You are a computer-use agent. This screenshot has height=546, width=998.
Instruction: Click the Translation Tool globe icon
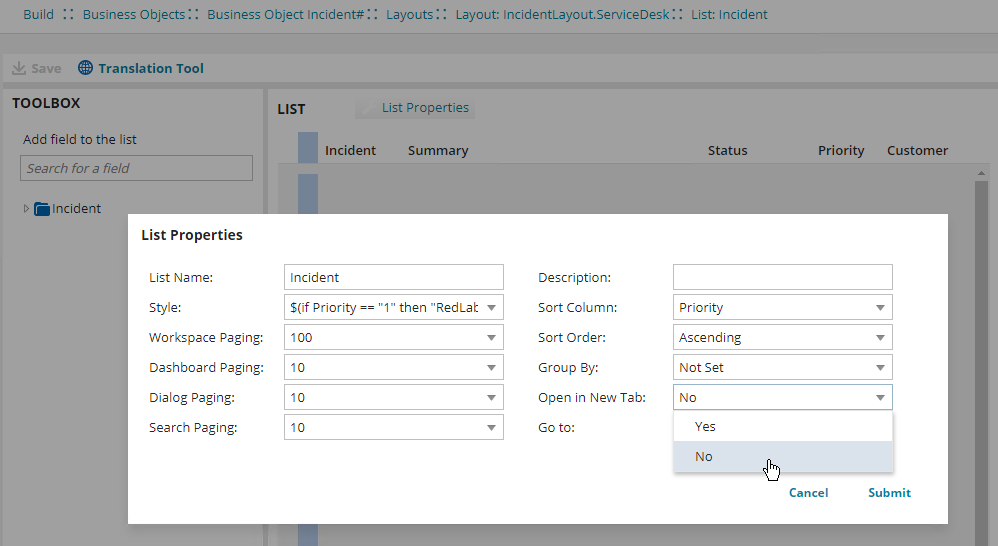click(85, 69)
